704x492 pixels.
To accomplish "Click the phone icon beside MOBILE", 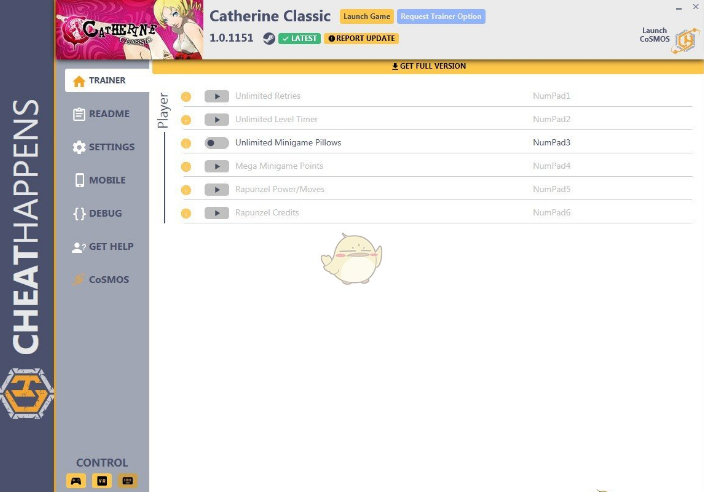I will pos(79,180).
